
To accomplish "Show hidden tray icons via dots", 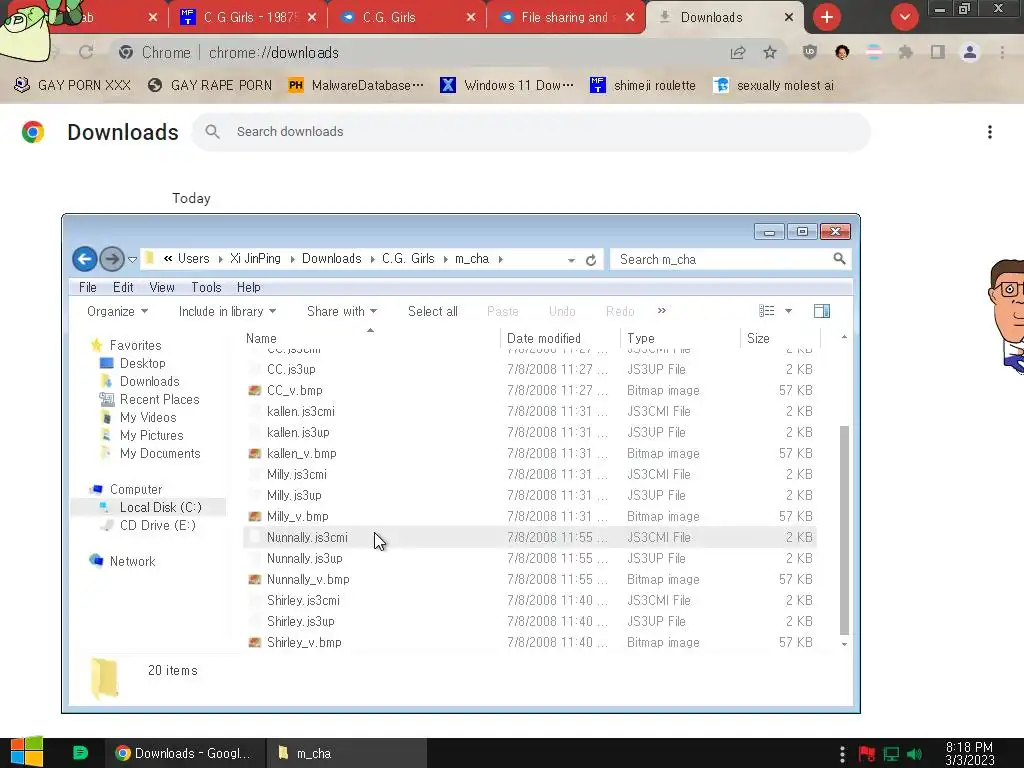I will [x=842, y=754].
